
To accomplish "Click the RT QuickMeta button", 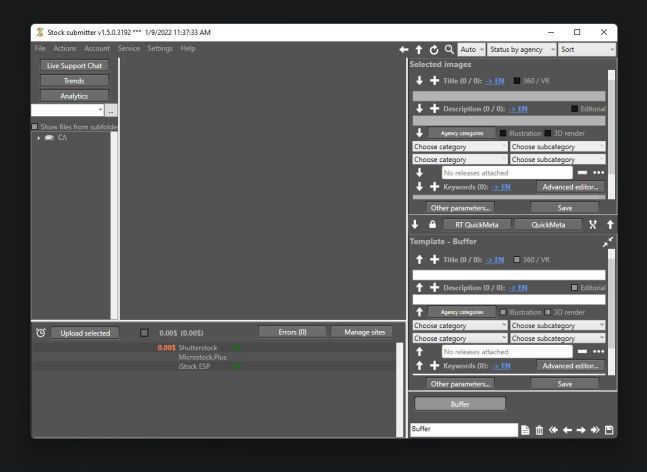I will coord(477,224).
